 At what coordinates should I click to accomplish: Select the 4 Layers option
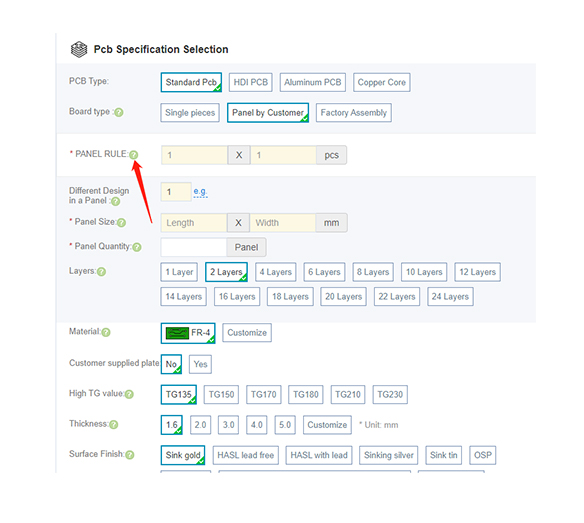point(276,272)
